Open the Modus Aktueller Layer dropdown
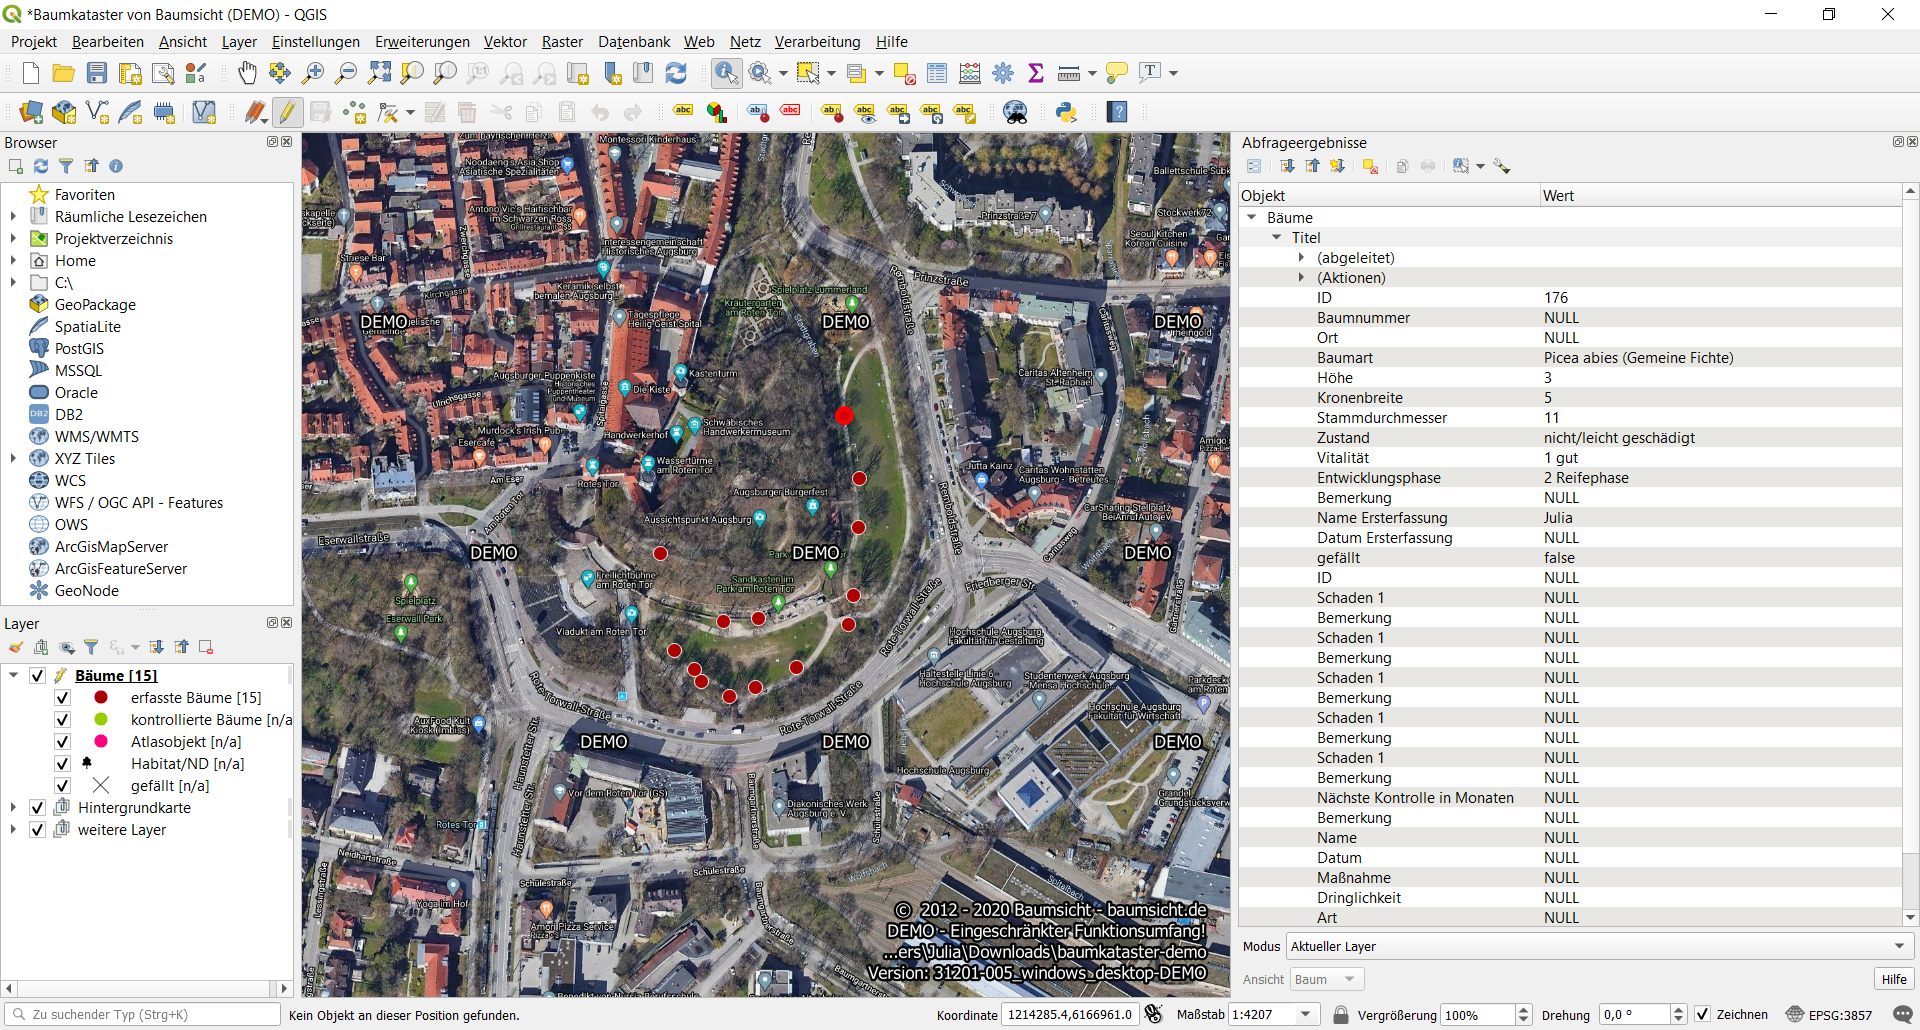The width and height of the screenshot is (1920, 1030). [x=1599, y=946]
